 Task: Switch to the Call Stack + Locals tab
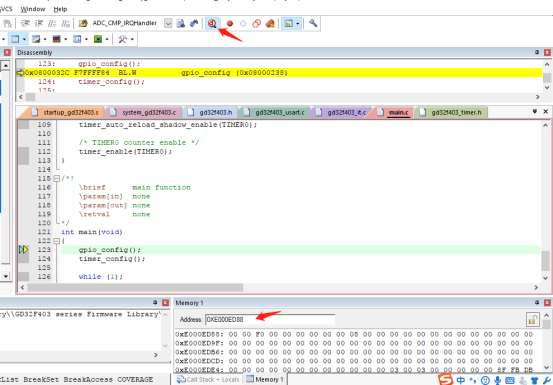click(x=208, y=379)
